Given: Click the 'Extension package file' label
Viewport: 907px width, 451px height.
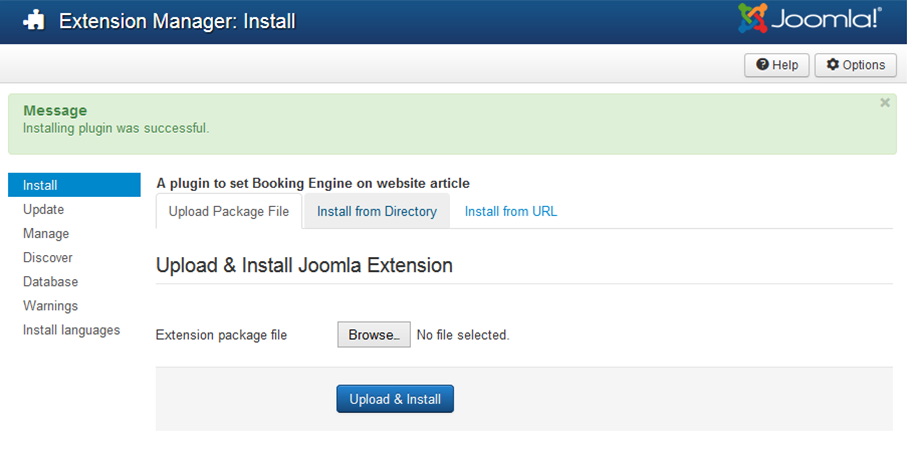Looking at the screenshot, I should pyautogui.click(x=222, y=335).
